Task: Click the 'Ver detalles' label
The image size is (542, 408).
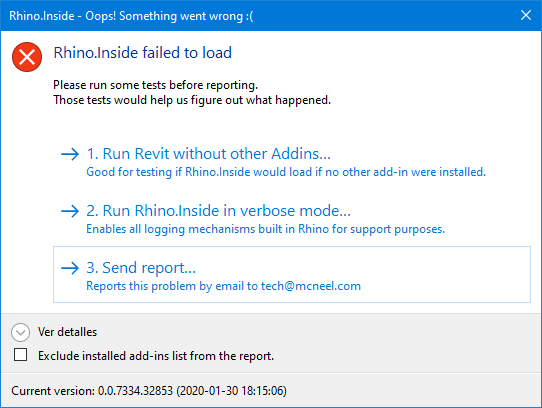Action: [x=67, y=332]
